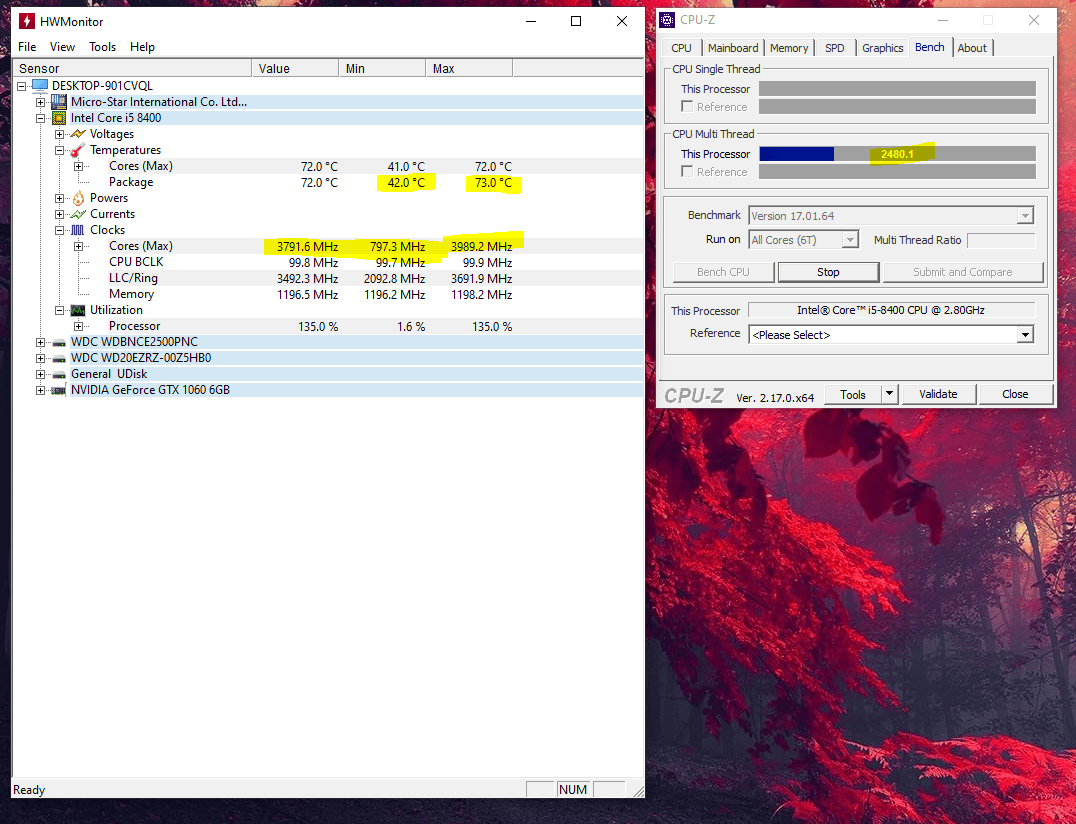
Task: Switch to the Graphics tab
Action: tap(882, 48)
